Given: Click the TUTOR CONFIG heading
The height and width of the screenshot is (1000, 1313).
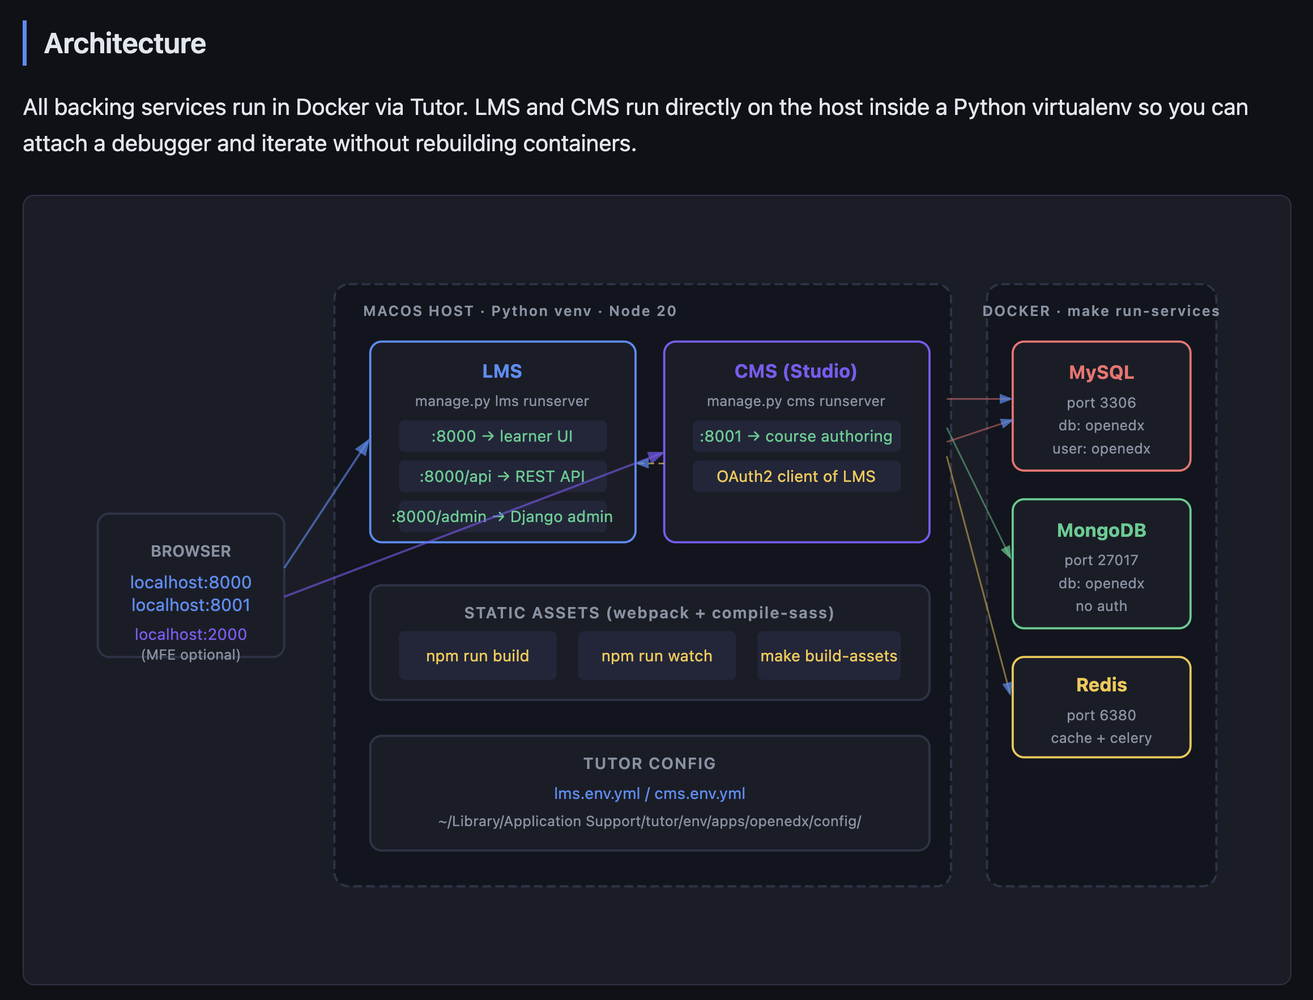Looking at the screenshot, I should click(649, 763).
